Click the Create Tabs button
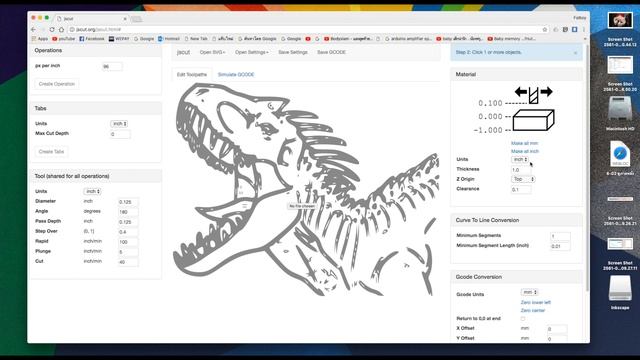This screenshot has height=360, width=640. [51, 152]
